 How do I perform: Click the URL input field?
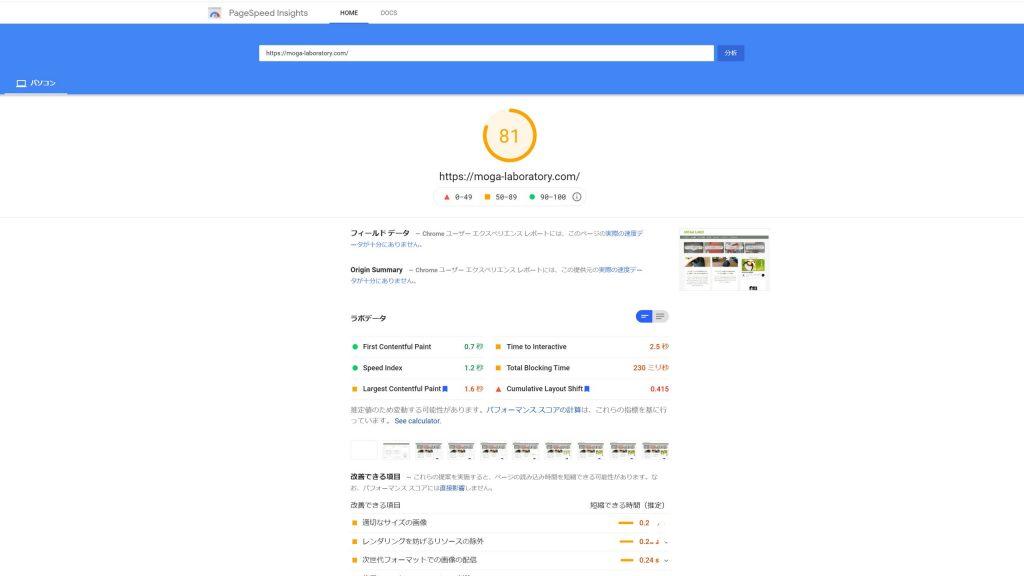click(486, 53)
